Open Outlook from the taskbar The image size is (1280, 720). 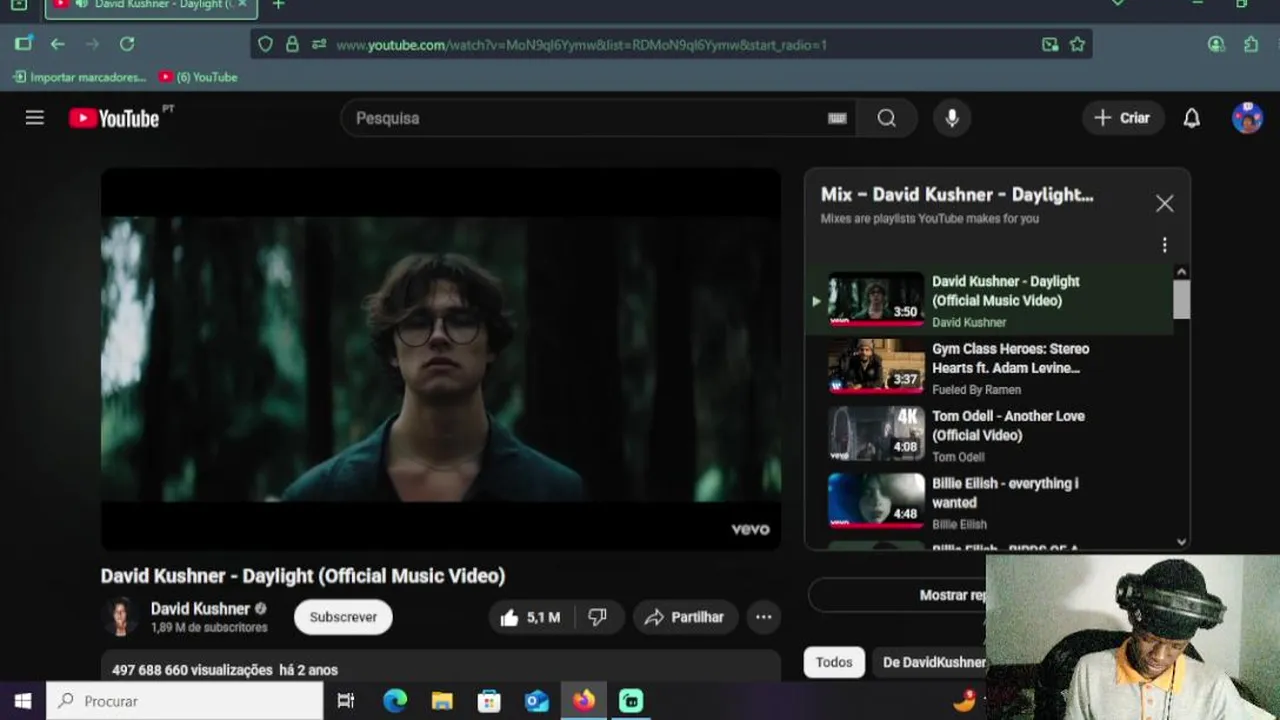pyautogui.click(x=537, y=701)
